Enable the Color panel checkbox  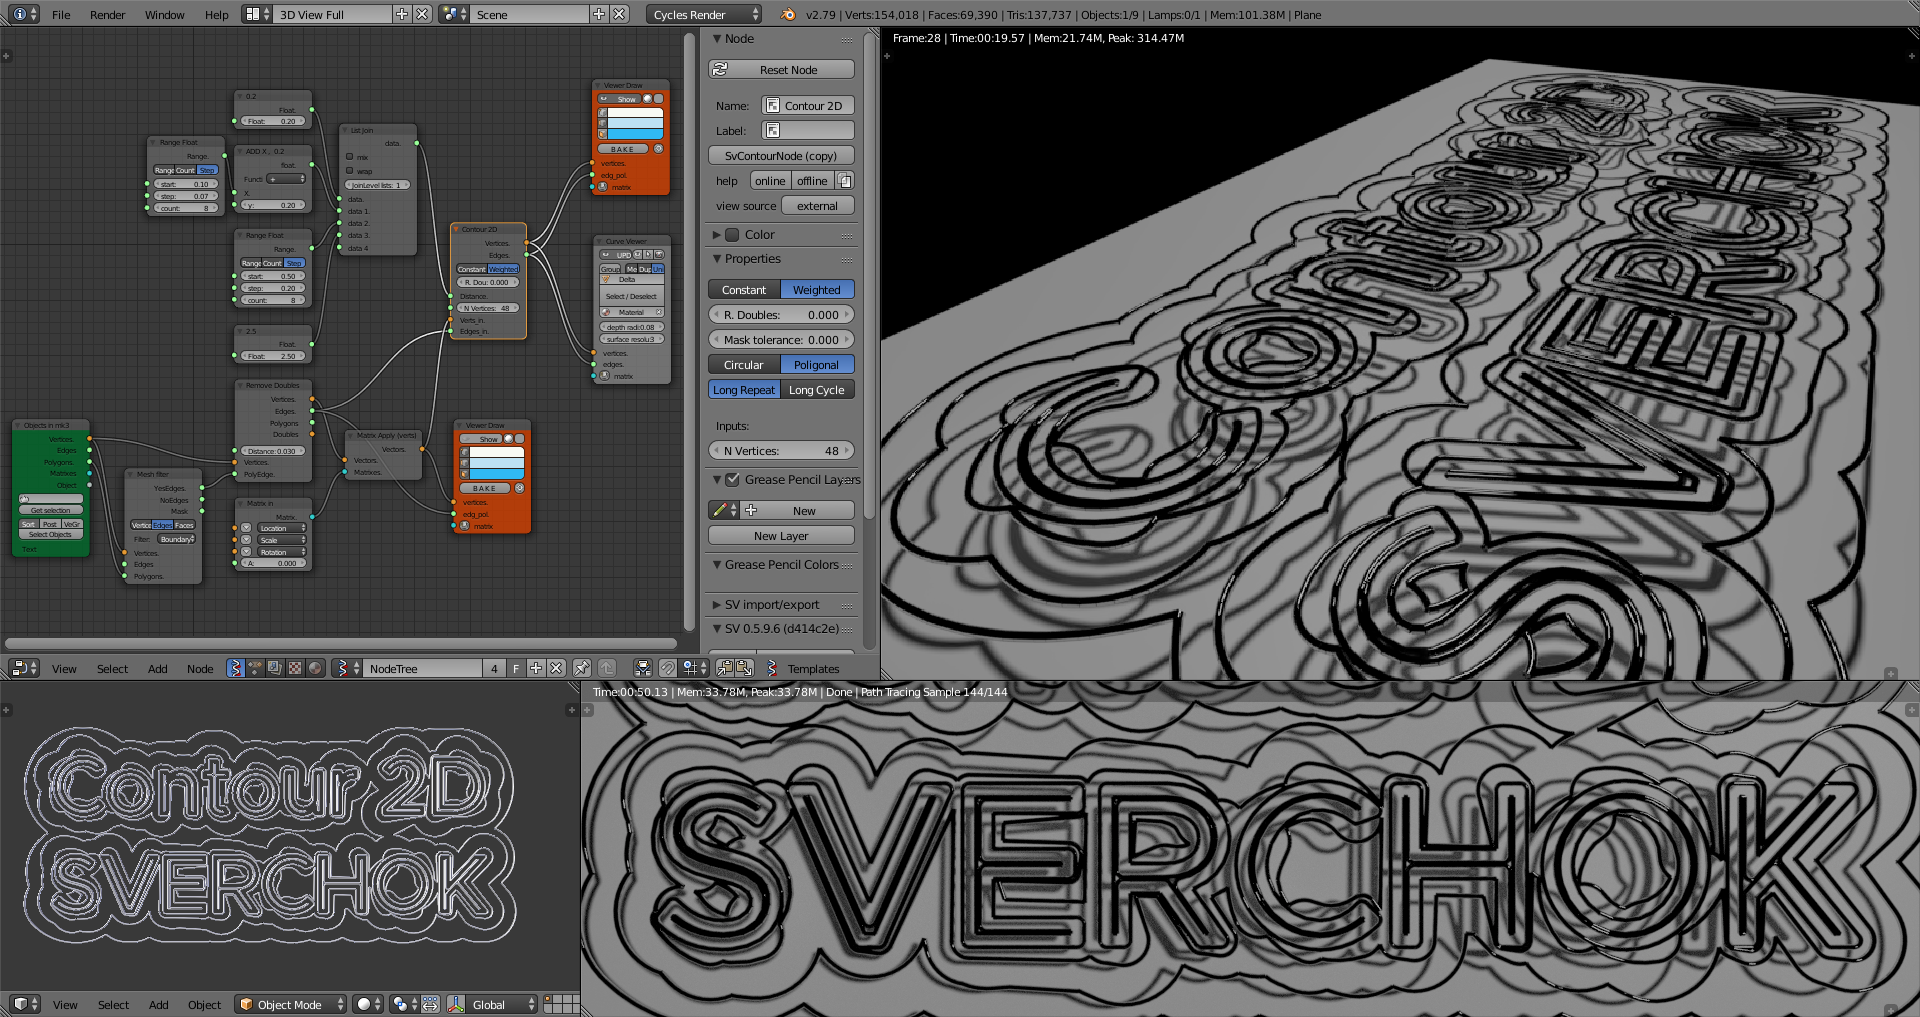point(732,234)
